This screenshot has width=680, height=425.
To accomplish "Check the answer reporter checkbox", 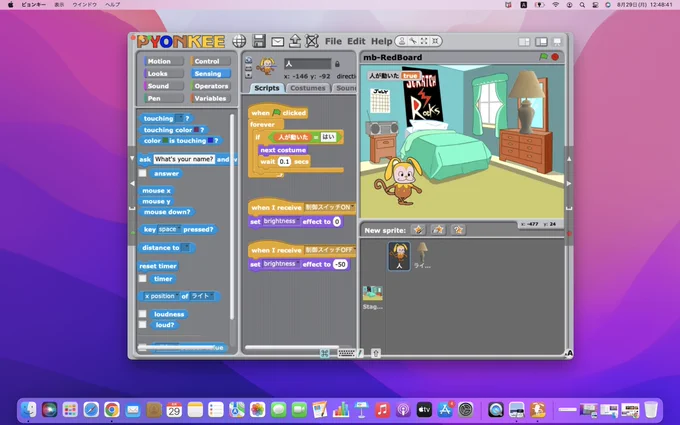I will point(142,173).
